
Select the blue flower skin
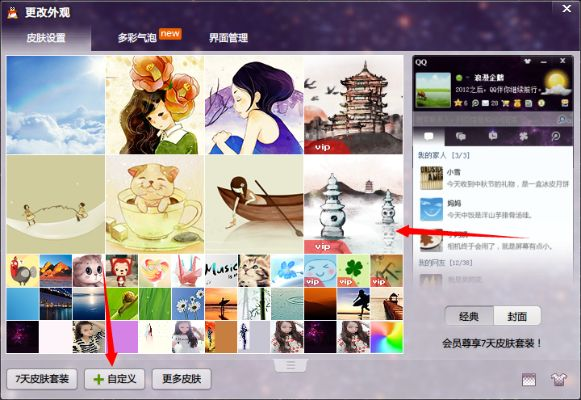(287, 271)
